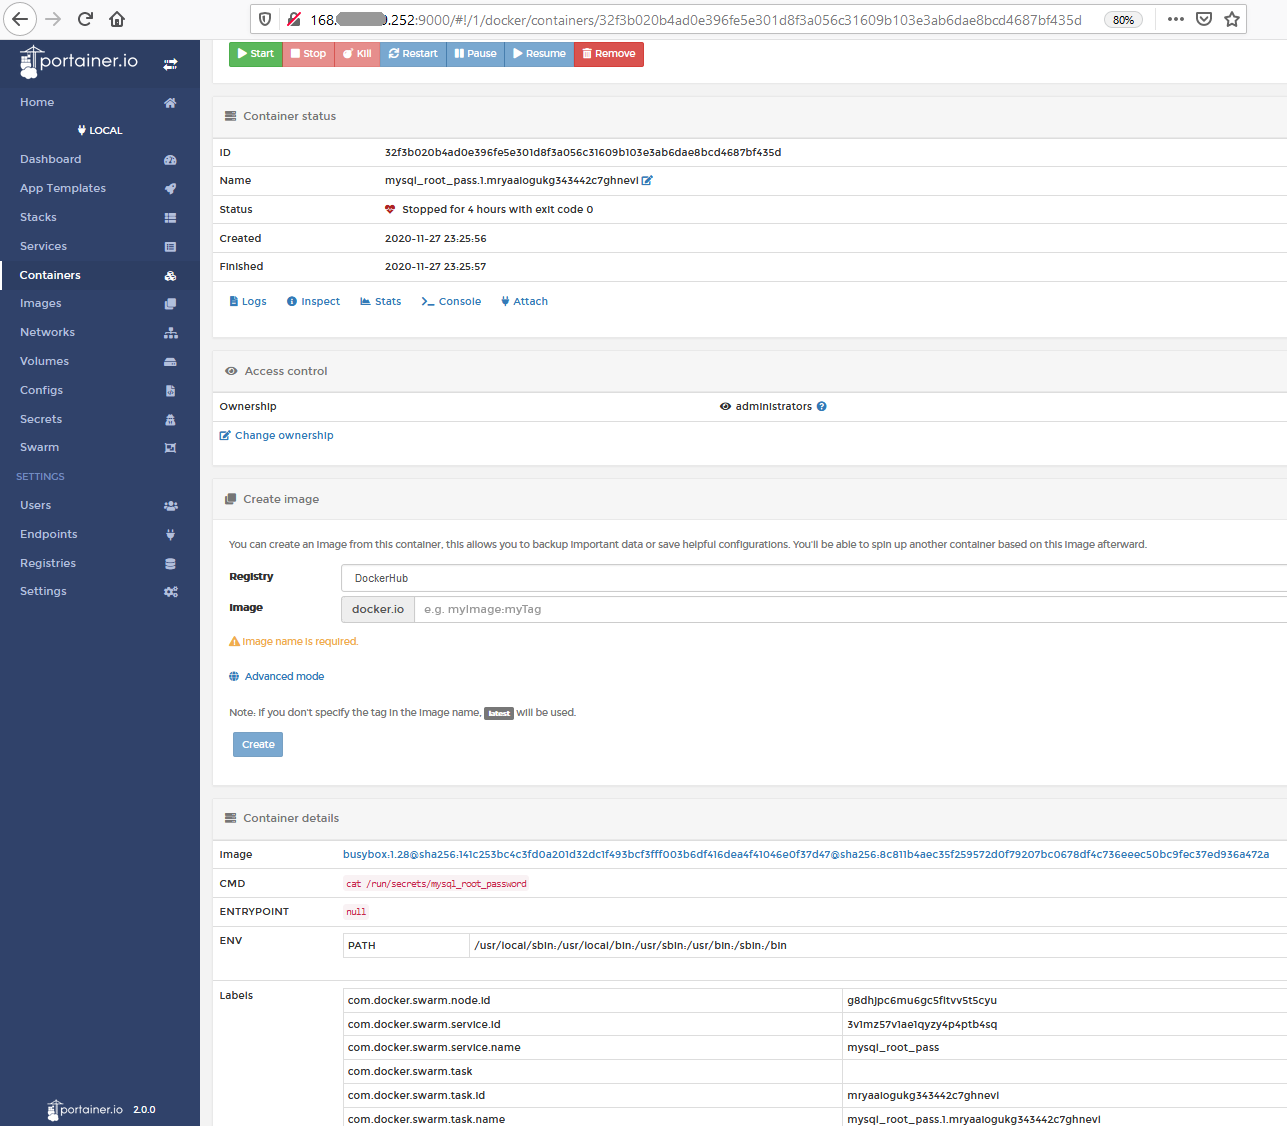The height and width of the screenshot is (1126, 1287).
Task: Click the Create image button
Action: click(258, 744)
